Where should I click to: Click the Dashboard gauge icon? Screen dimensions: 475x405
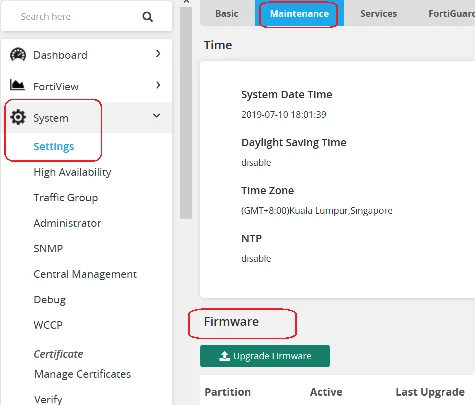(x=18, y=55)
